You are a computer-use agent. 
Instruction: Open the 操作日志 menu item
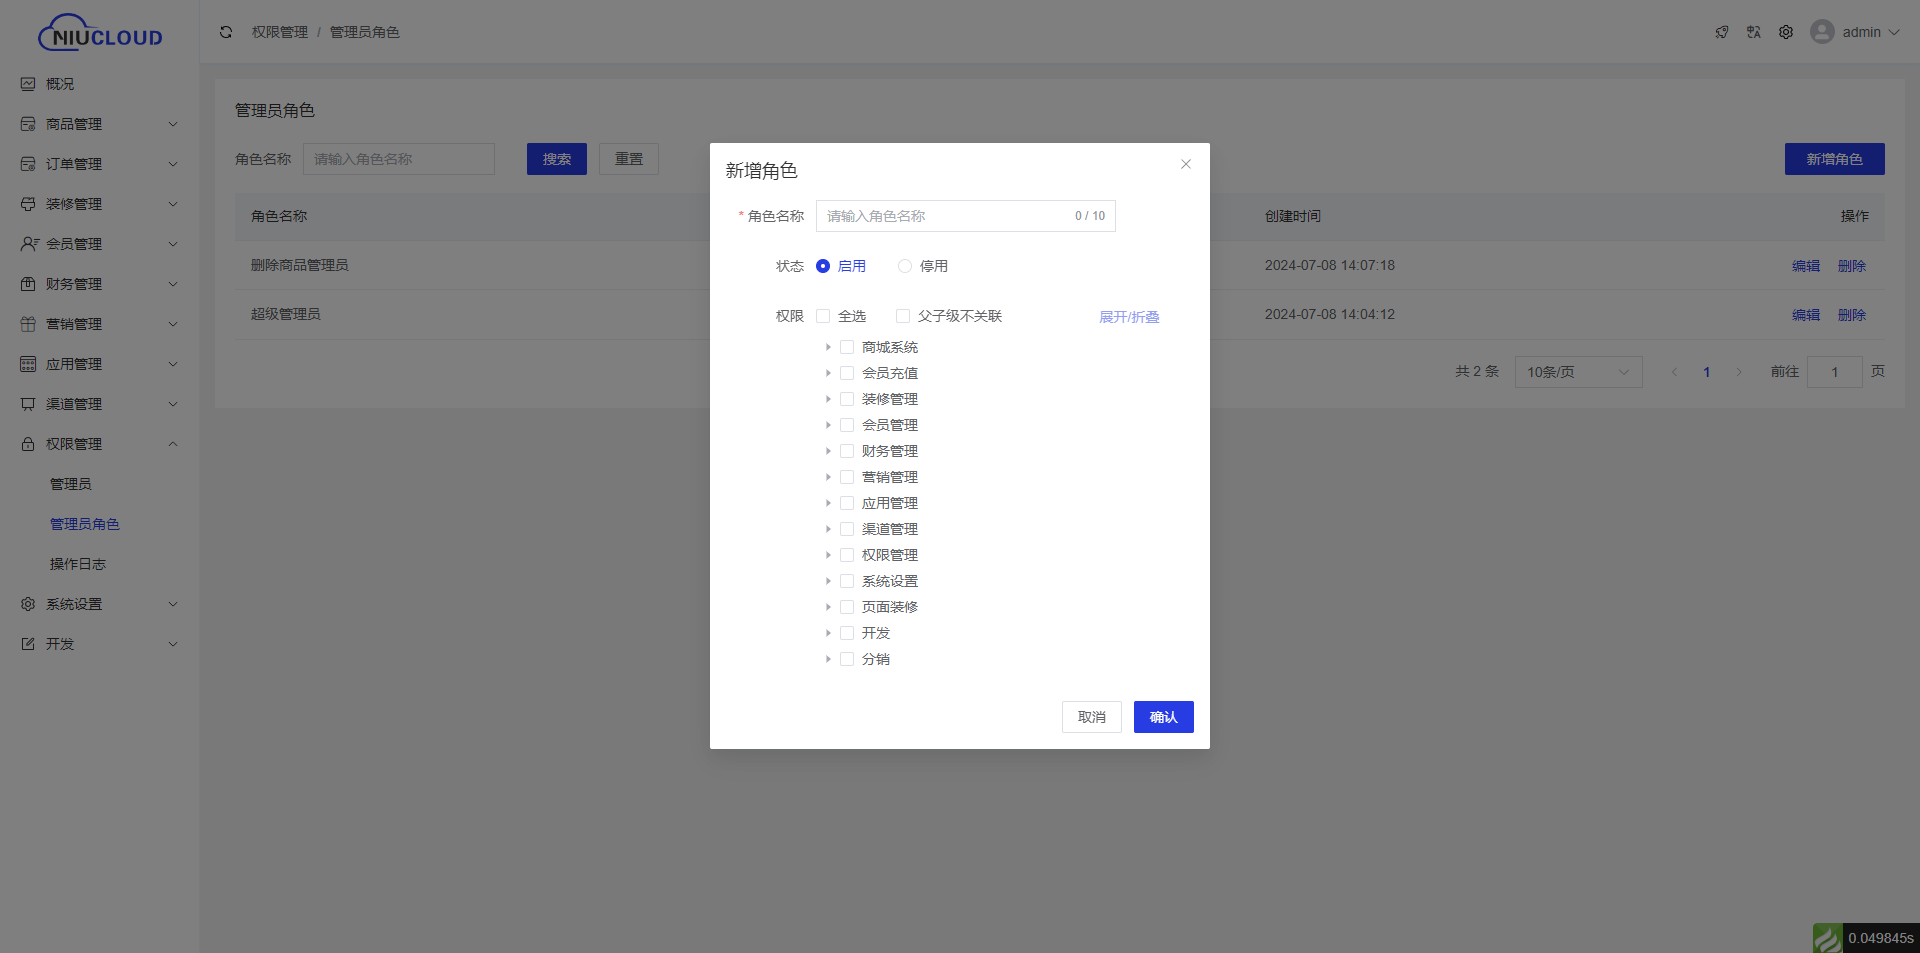pyautogui.click(x=78, y=564)
